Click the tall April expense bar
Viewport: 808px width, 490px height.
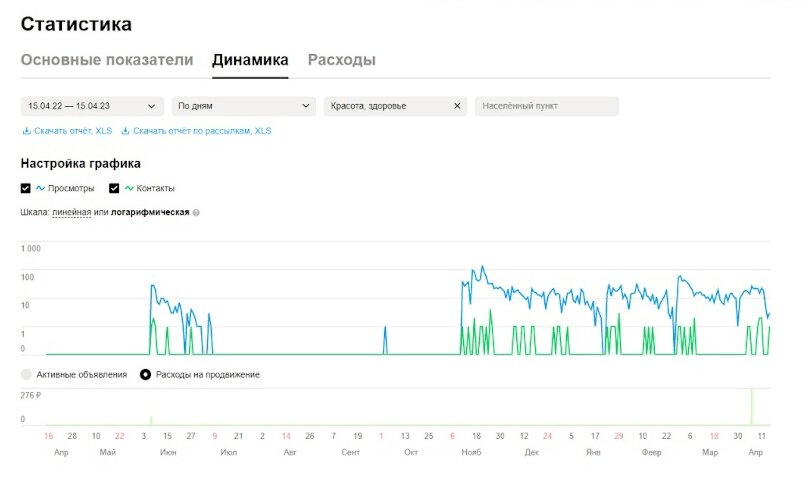(751, 407)
